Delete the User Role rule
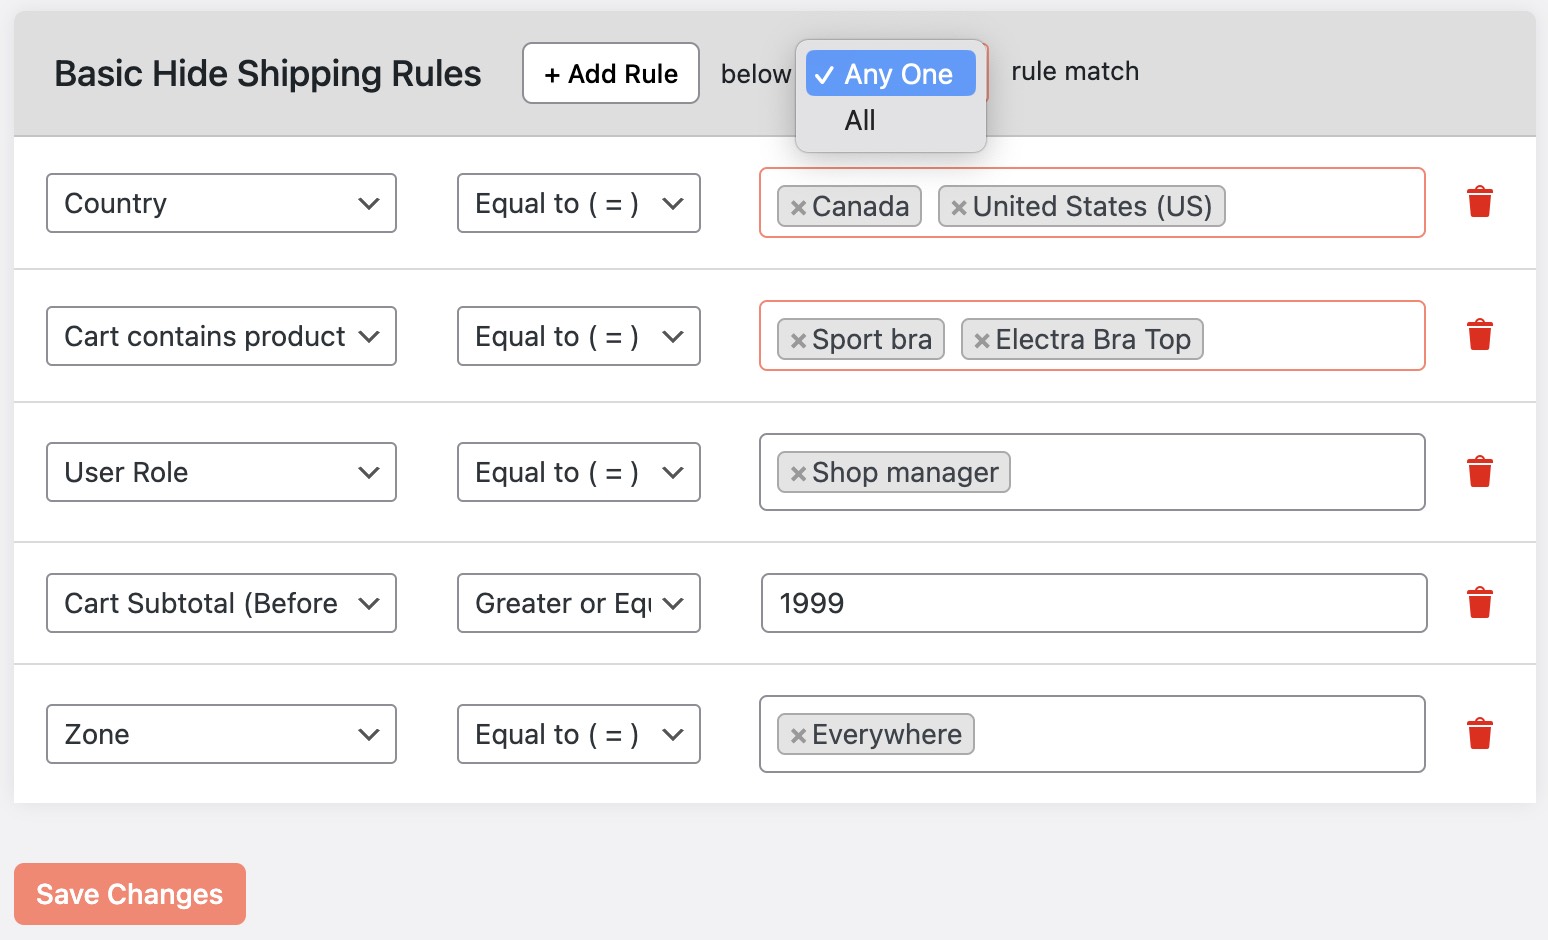The image size is (1548, 940). click(x=1480, y=471)
